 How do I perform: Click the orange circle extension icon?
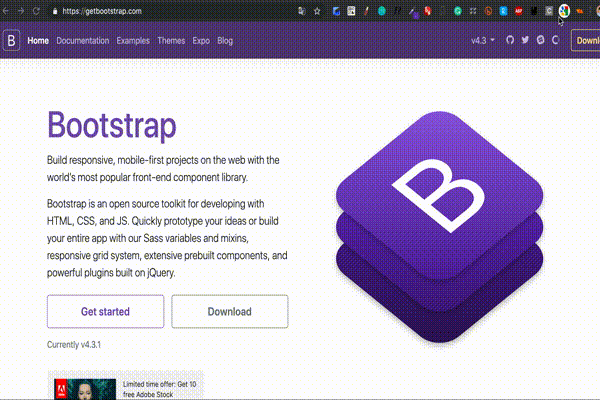point(488,11)
